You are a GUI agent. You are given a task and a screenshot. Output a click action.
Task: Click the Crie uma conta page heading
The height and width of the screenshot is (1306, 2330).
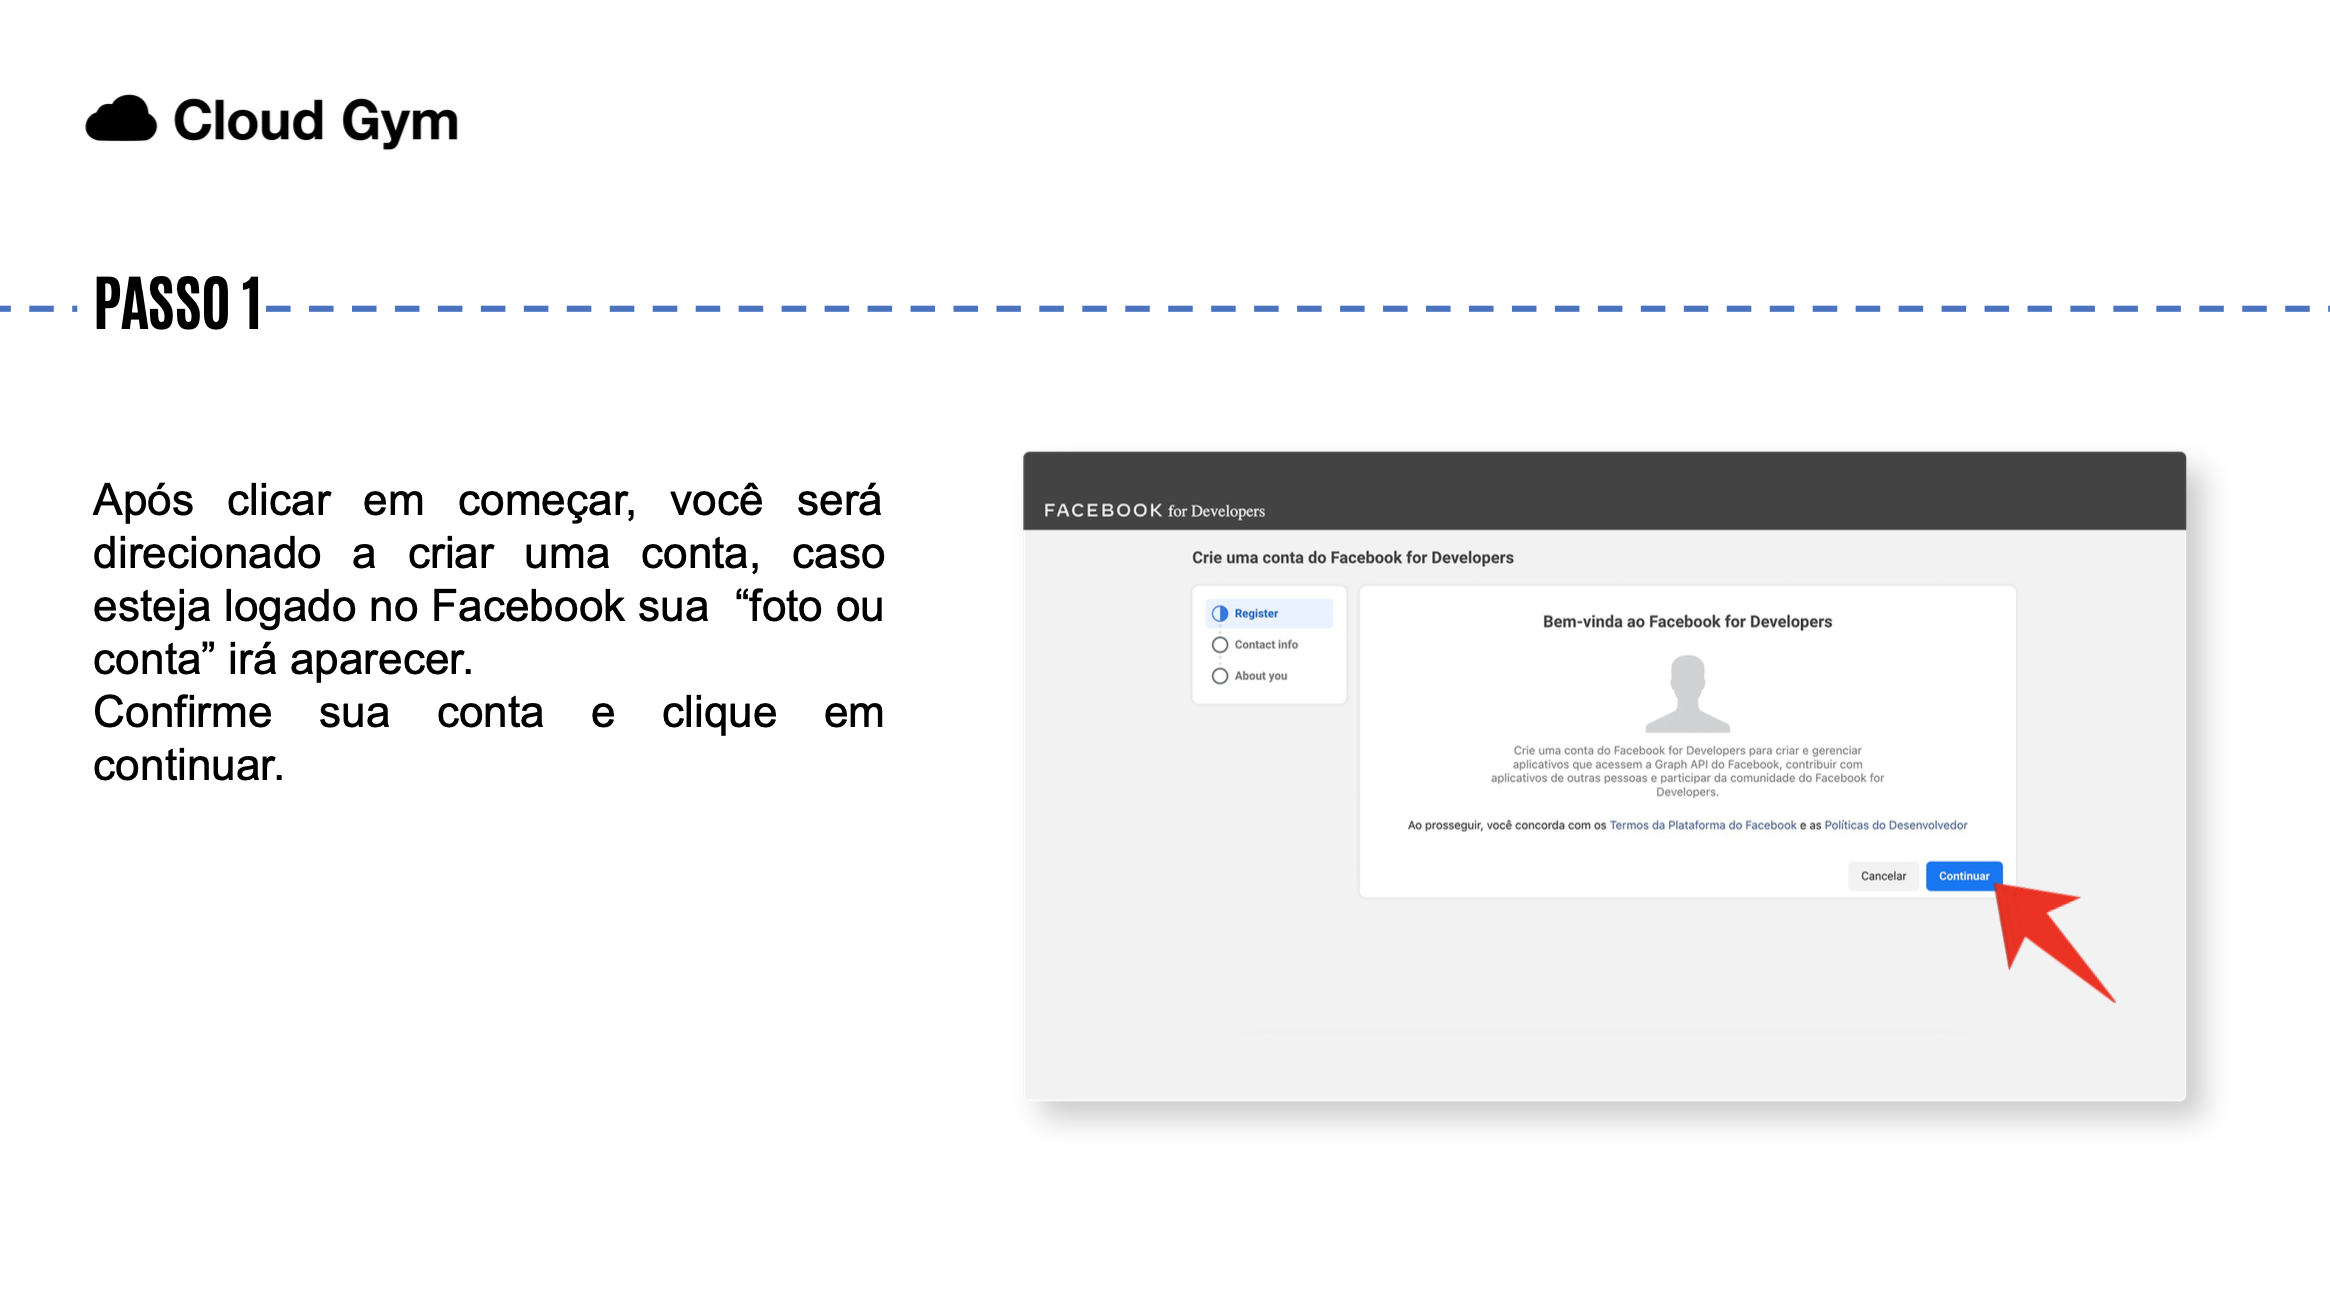(x=1352, y=558)
